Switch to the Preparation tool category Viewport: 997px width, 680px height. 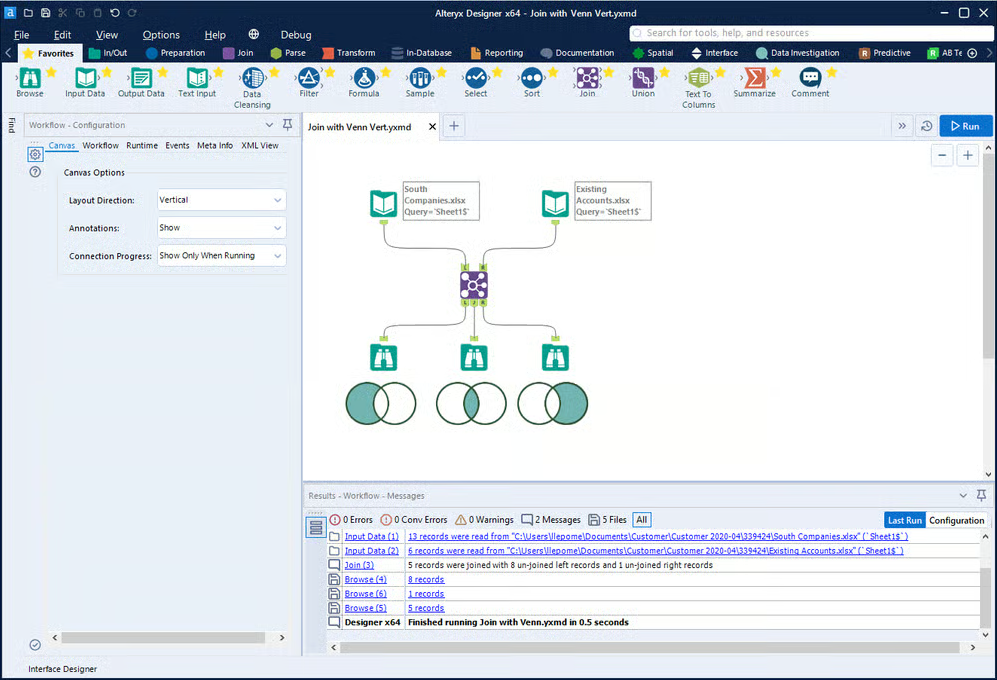(175, 53)
